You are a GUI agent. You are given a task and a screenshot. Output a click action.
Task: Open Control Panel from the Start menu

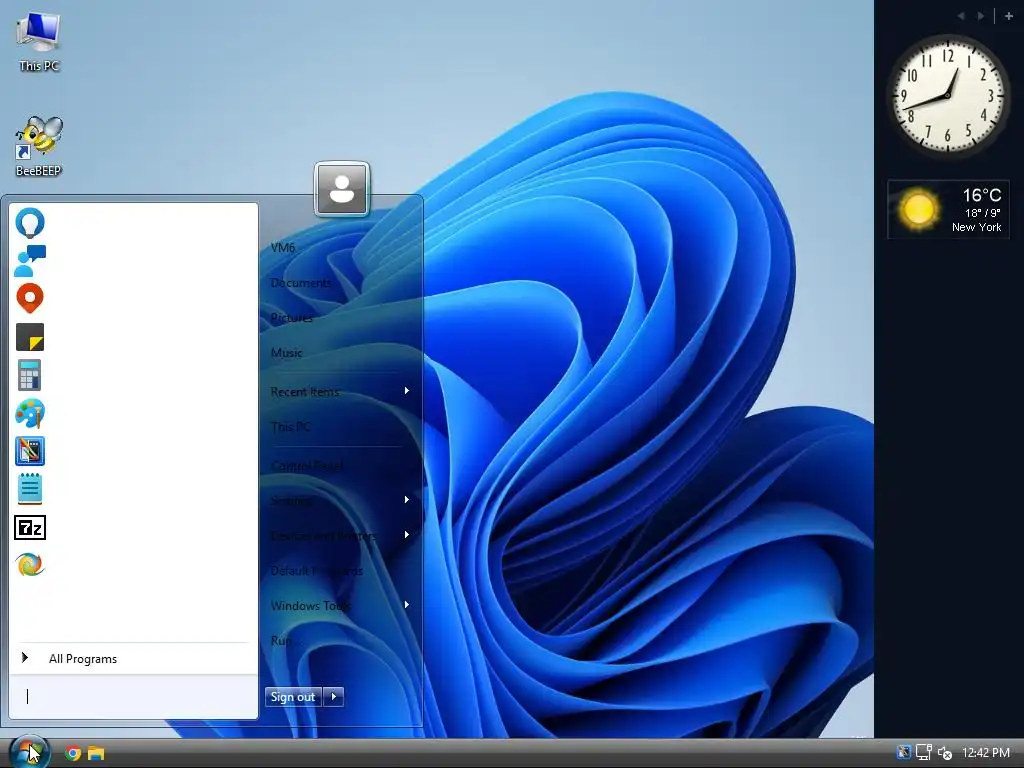[x=306, y=466]
